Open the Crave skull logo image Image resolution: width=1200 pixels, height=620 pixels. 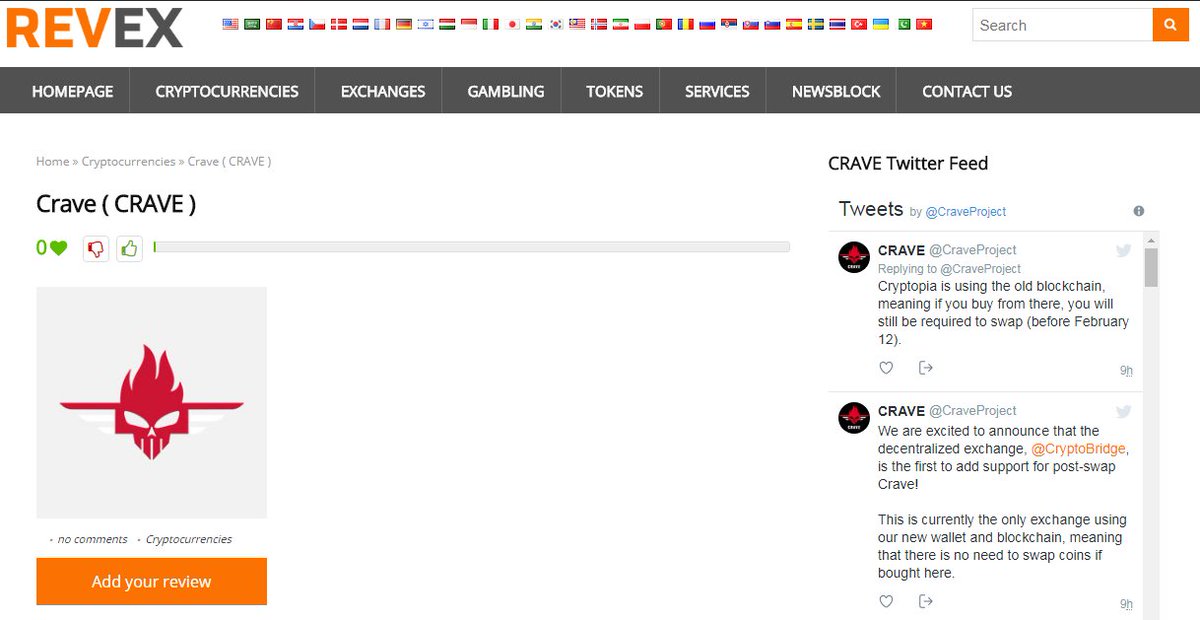click(152, 402)
